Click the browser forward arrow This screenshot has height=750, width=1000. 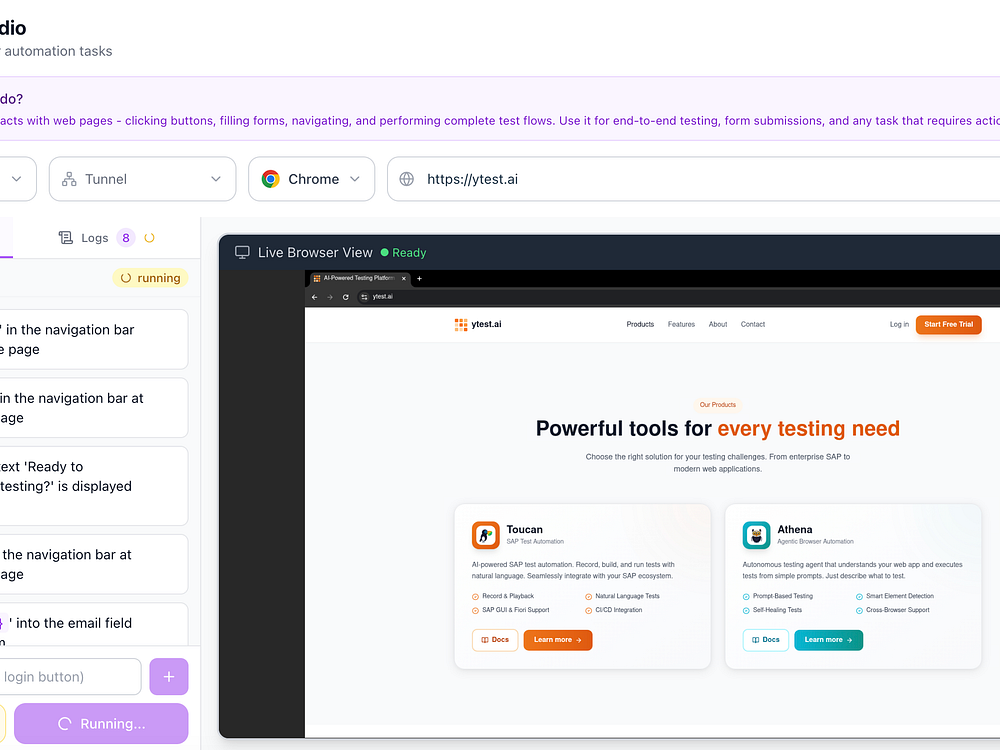click(330, 297)
